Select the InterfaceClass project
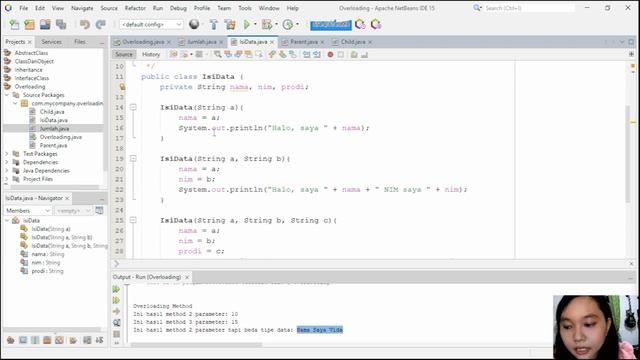This screenshot has width=640, height=360. coord(32,78)
